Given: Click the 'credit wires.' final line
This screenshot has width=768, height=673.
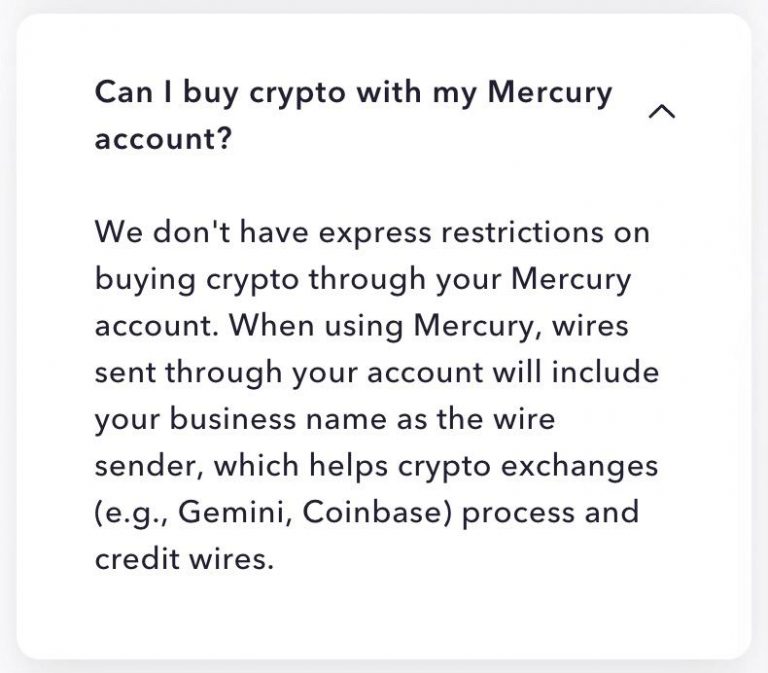Looking at the screenshot, I should (184, 559).
